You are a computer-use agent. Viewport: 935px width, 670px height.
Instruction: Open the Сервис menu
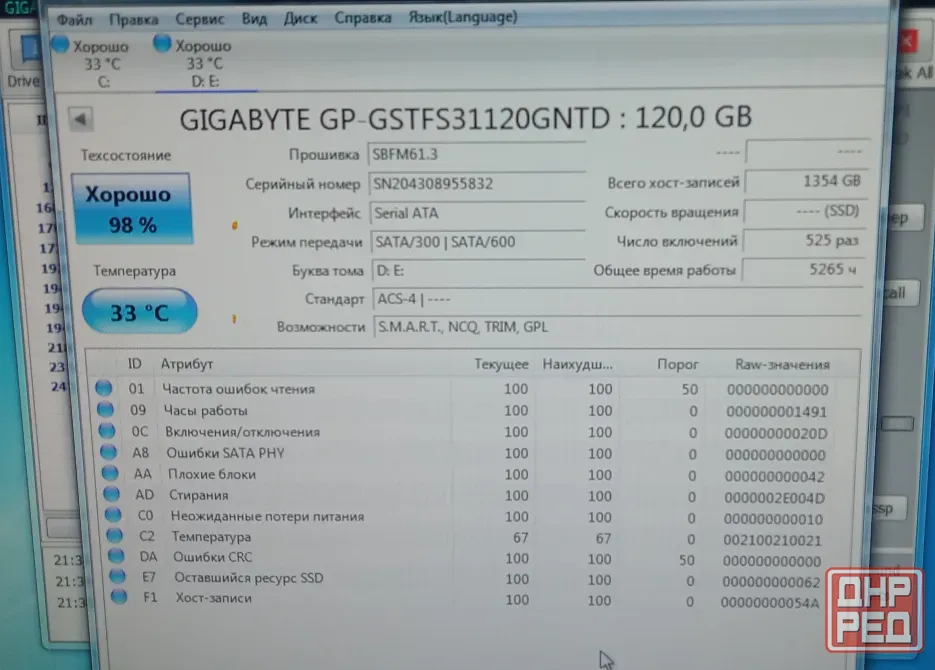pos(200,19)
